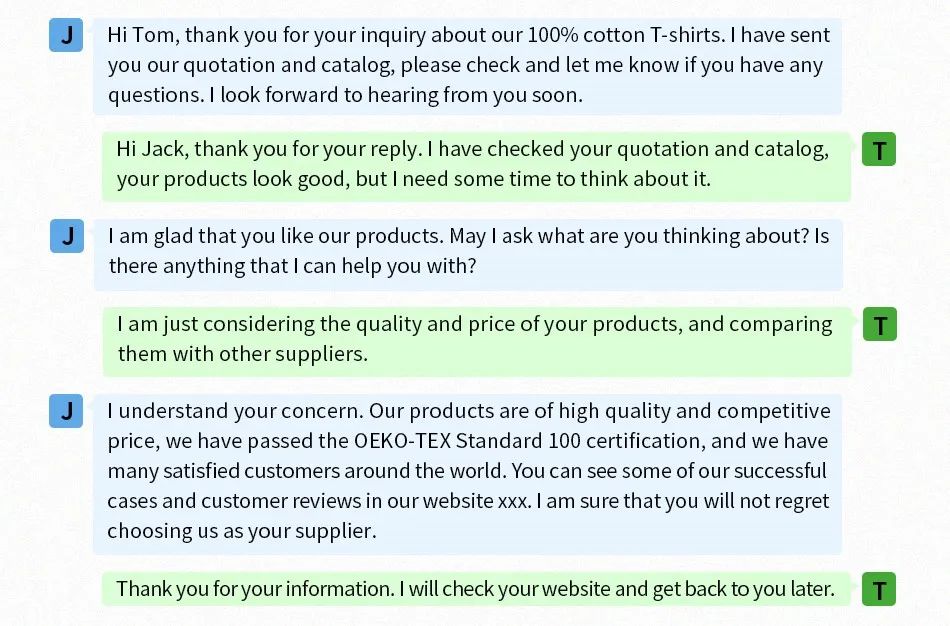
Task: Click J avatar beside 'I understand your concern' message
Action: click(x=66, y=411)
